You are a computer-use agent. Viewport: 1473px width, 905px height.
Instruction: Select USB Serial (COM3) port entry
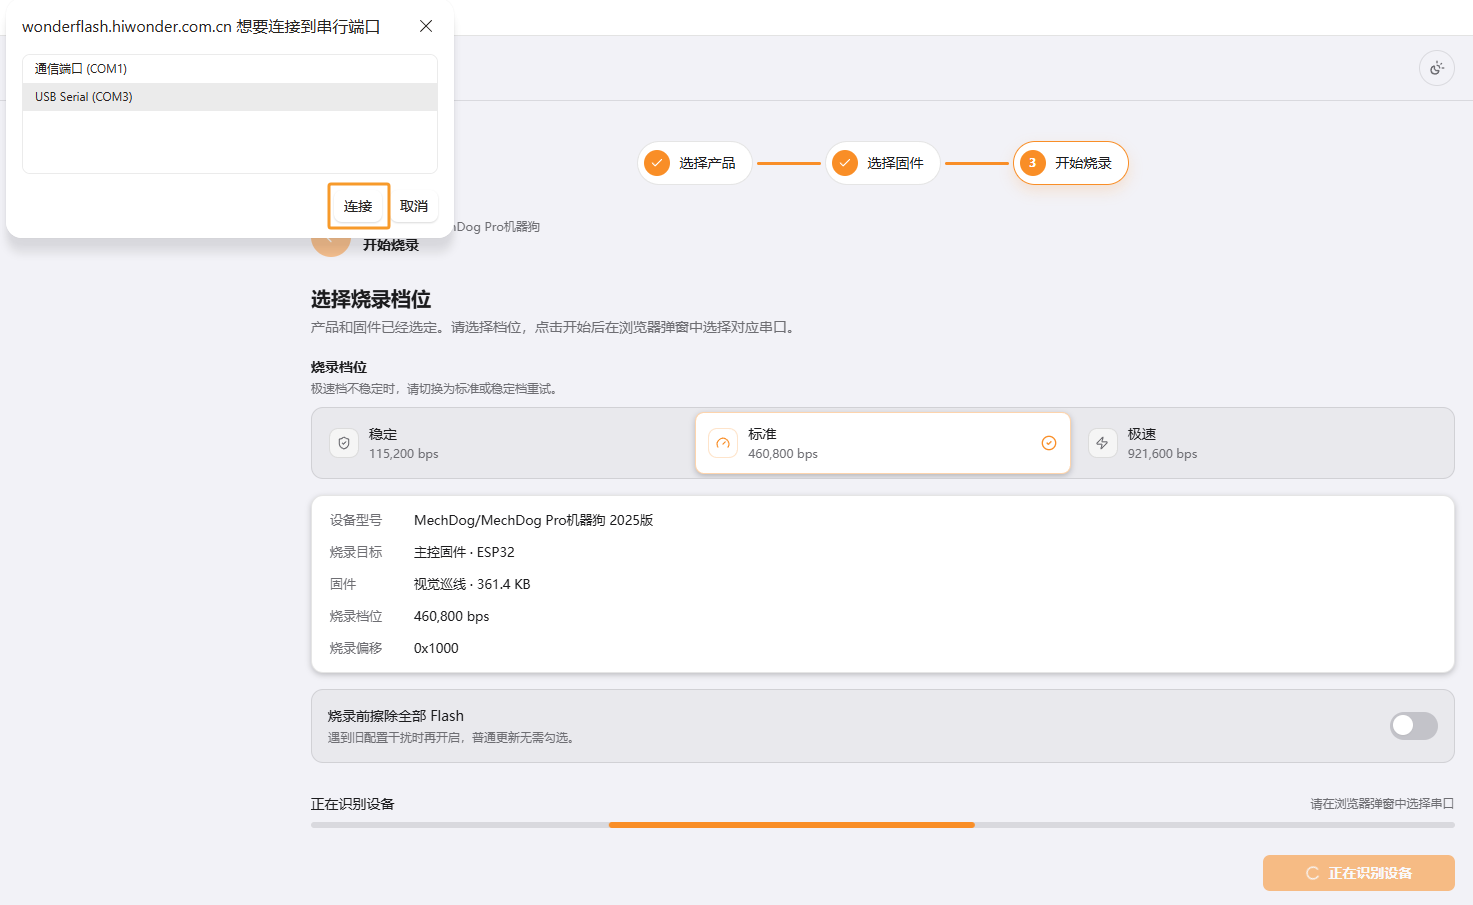click(x=230, y=97)
